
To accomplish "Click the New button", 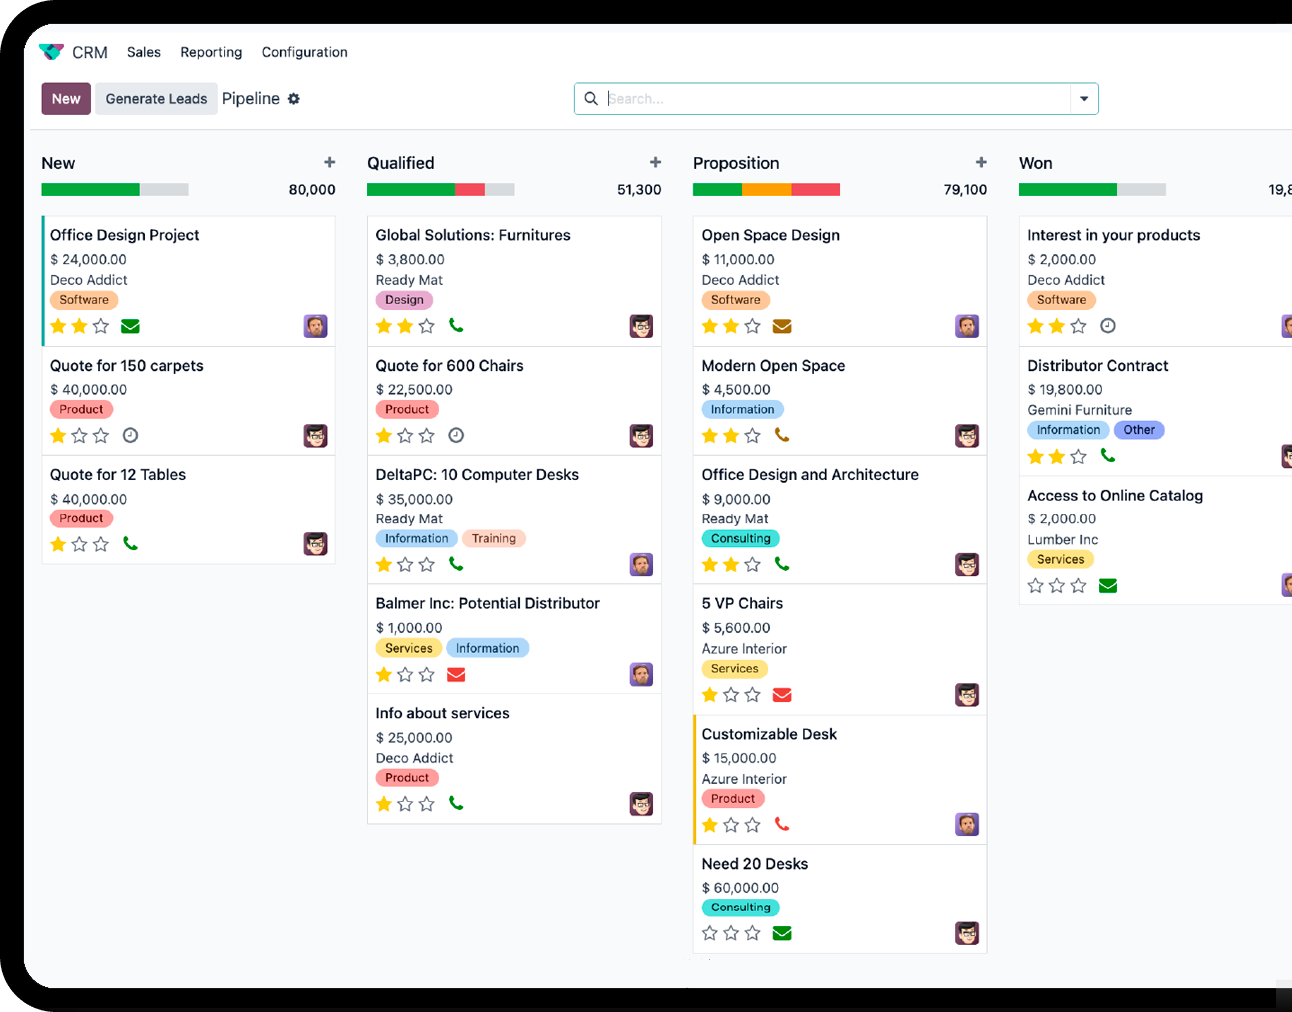I will tap(66, 99).
